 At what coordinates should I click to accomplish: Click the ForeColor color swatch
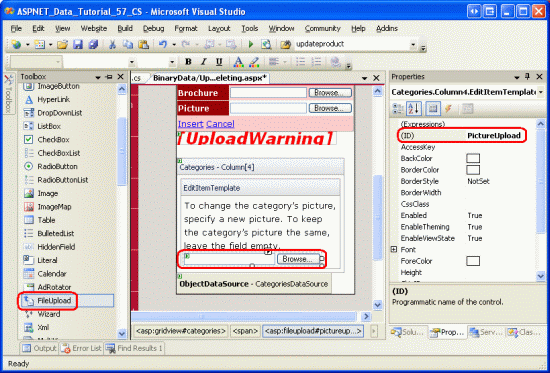tap(473, 261)
